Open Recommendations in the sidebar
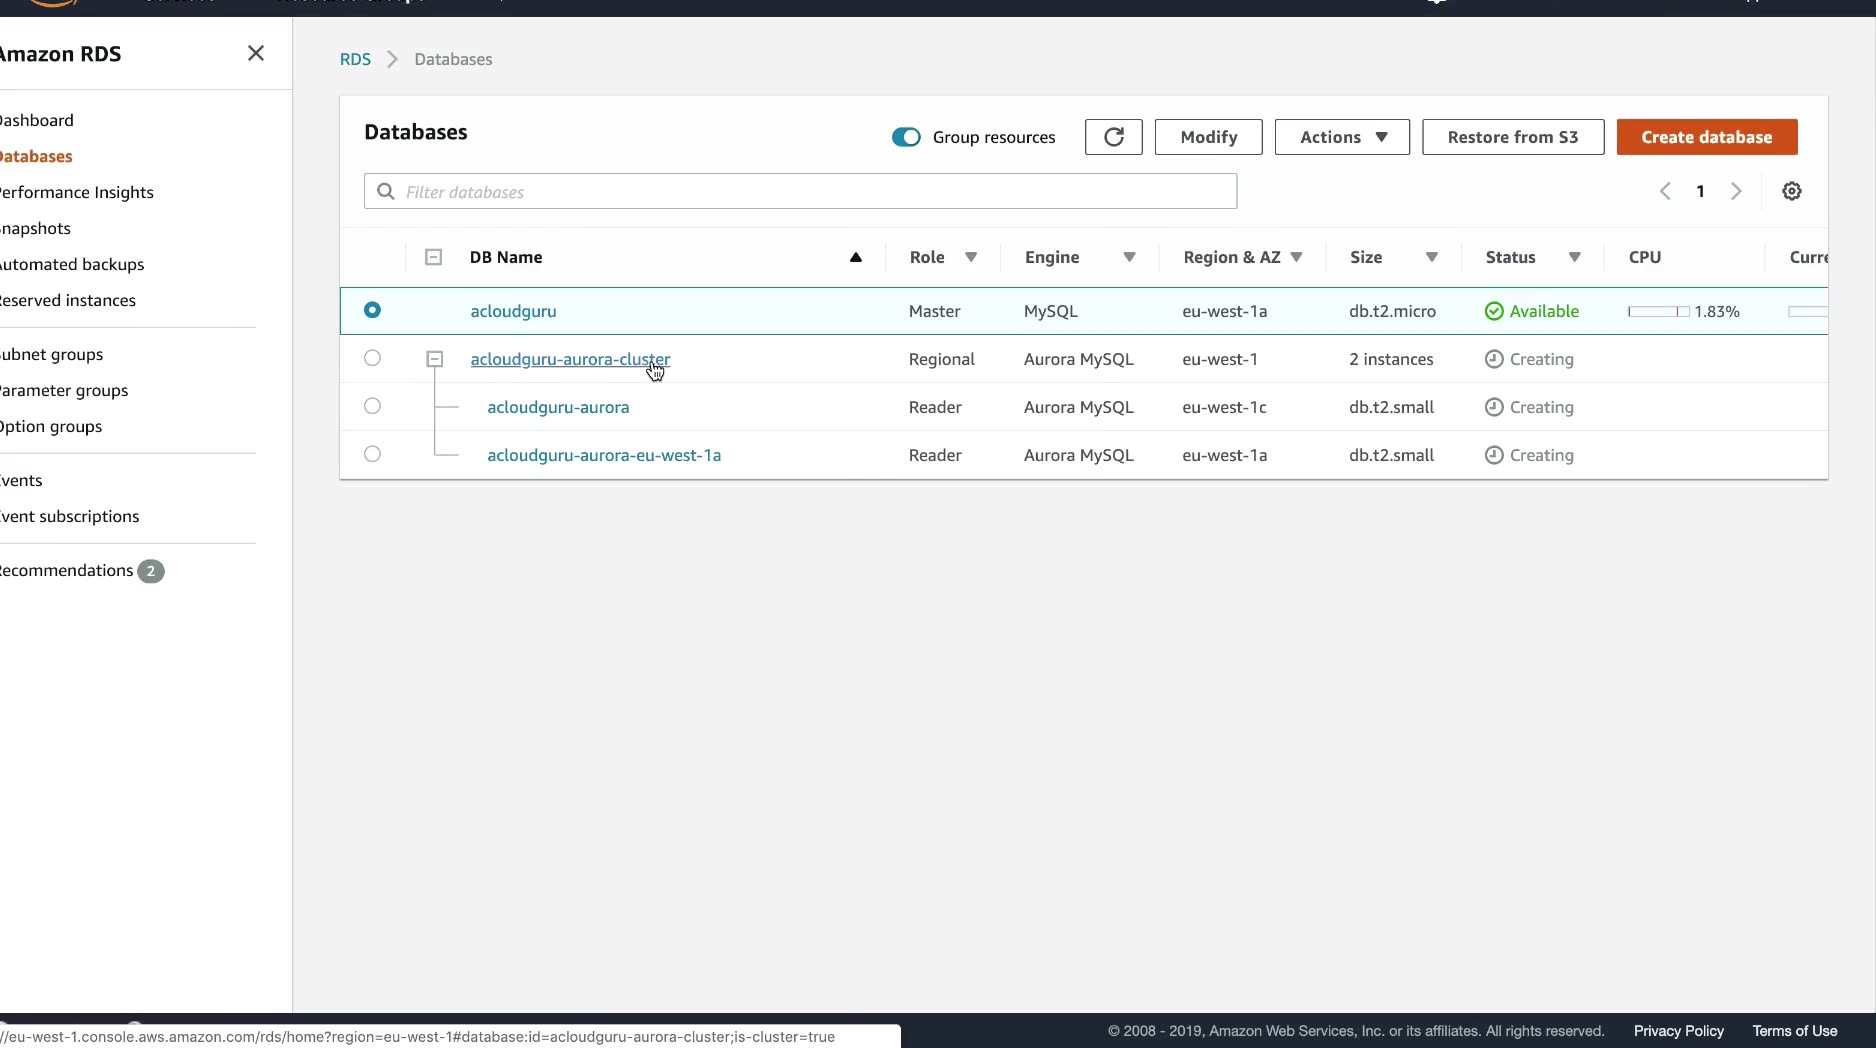This screenshot has width=1876, height=1048. click(66, 570)
